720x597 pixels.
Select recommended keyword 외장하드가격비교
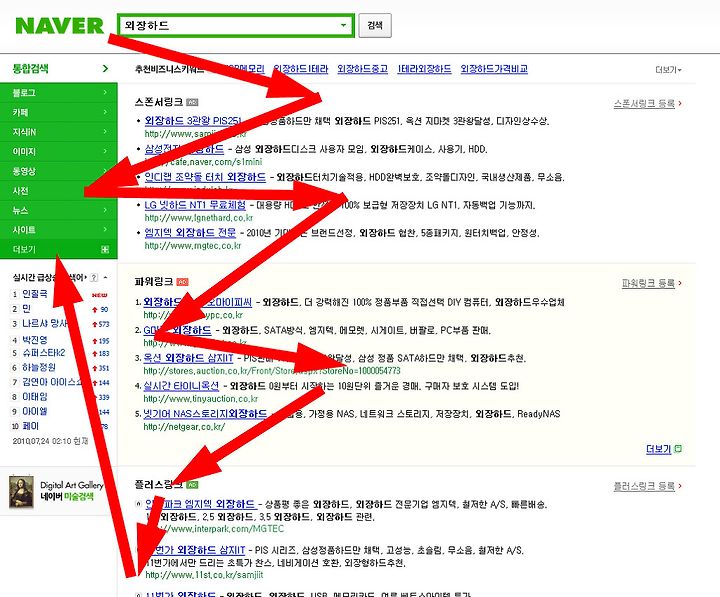(x=494, y=69)
